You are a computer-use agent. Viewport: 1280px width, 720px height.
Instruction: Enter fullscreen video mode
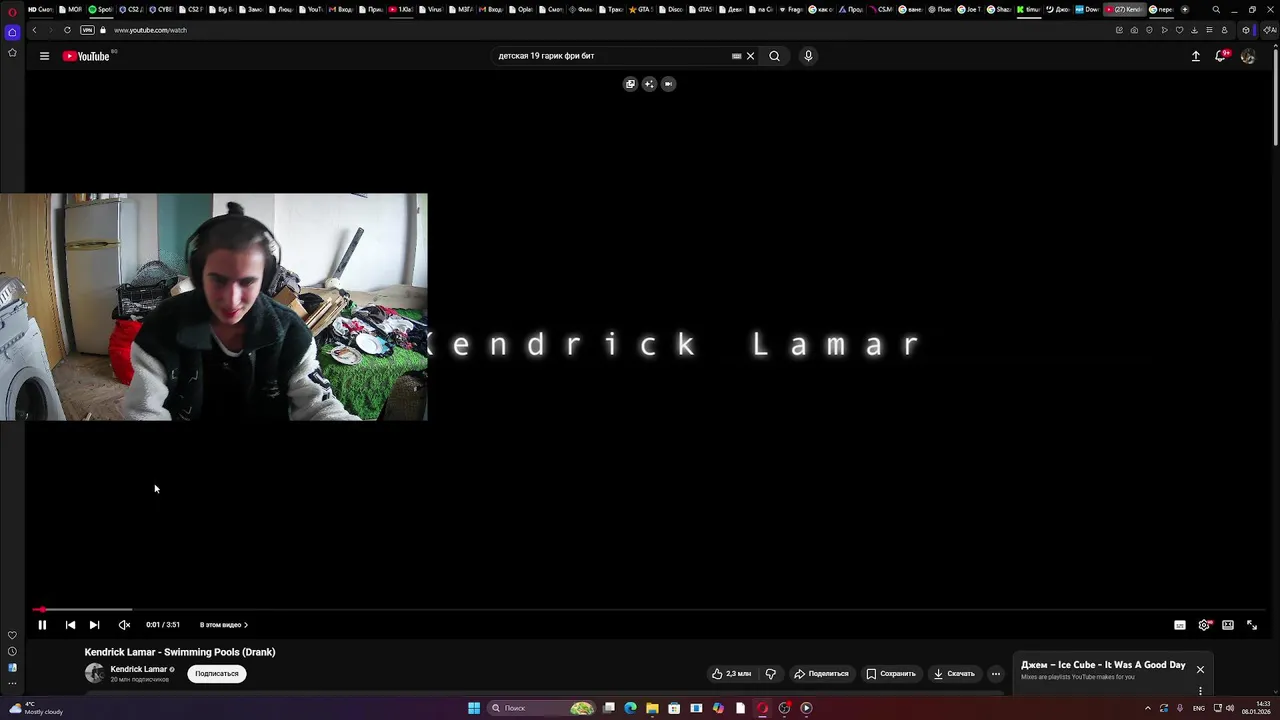tap(1252, 625)
